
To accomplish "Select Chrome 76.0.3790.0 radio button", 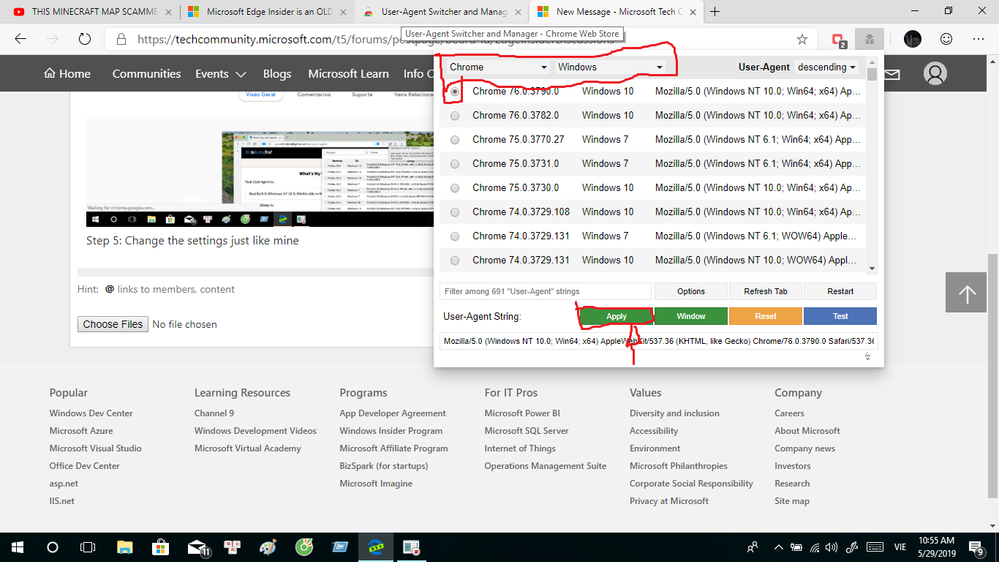I will 454,92.
